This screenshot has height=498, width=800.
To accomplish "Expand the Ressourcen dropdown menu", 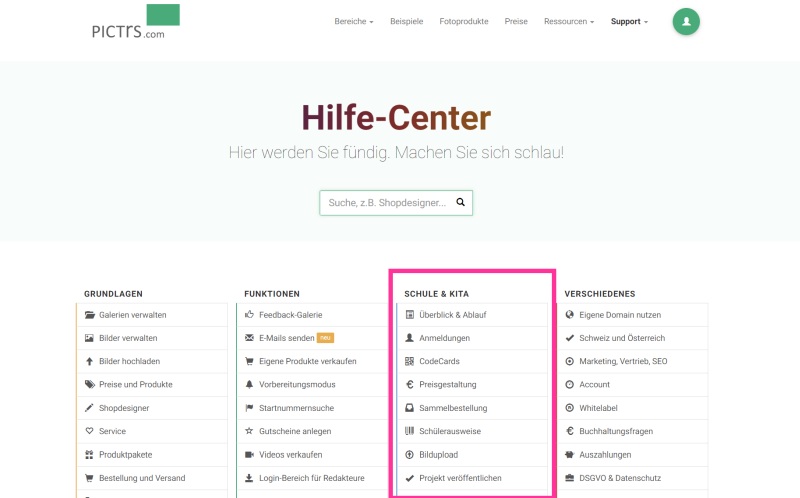I will [x=568, y=21].
